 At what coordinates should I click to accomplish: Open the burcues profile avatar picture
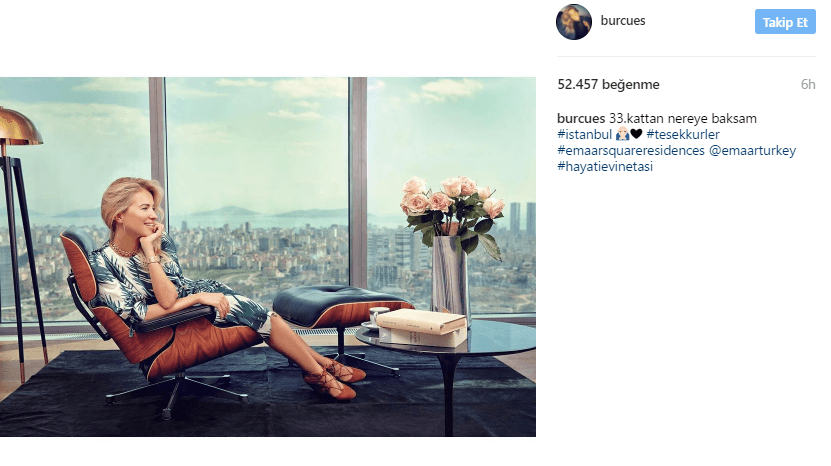point(573,22)
